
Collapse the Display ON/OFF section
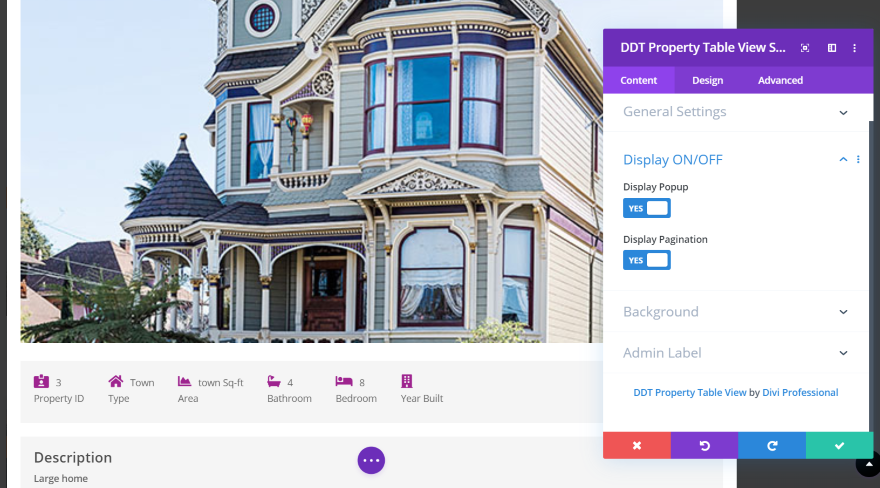point(843,160)
